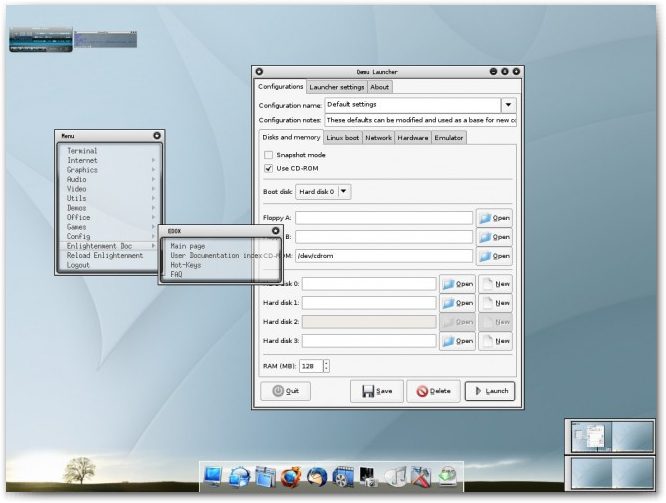Expand the Configuration name dropdown
Image resolution: width=666 pixels, height=503 pixels.
click(x=507, y=104)
